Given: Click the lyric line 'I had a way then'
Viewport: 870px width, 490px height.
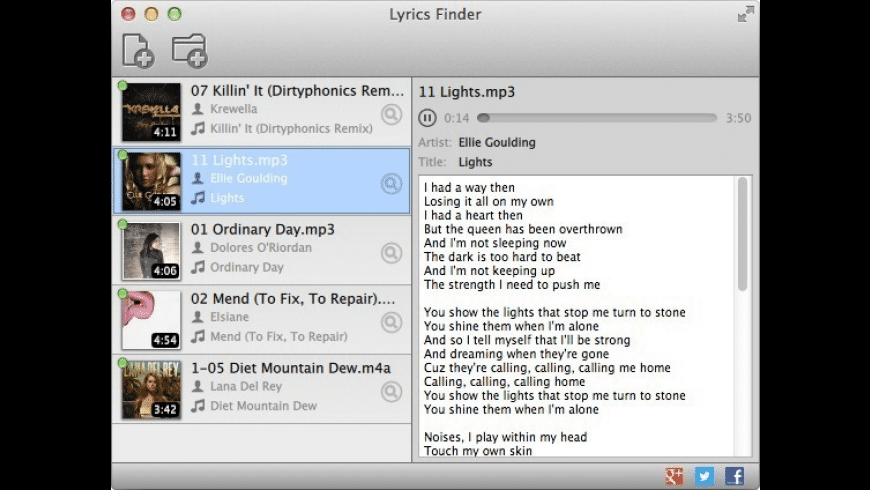Looking at the screenshot, I should pyautogui.click(x=469, y=188).
